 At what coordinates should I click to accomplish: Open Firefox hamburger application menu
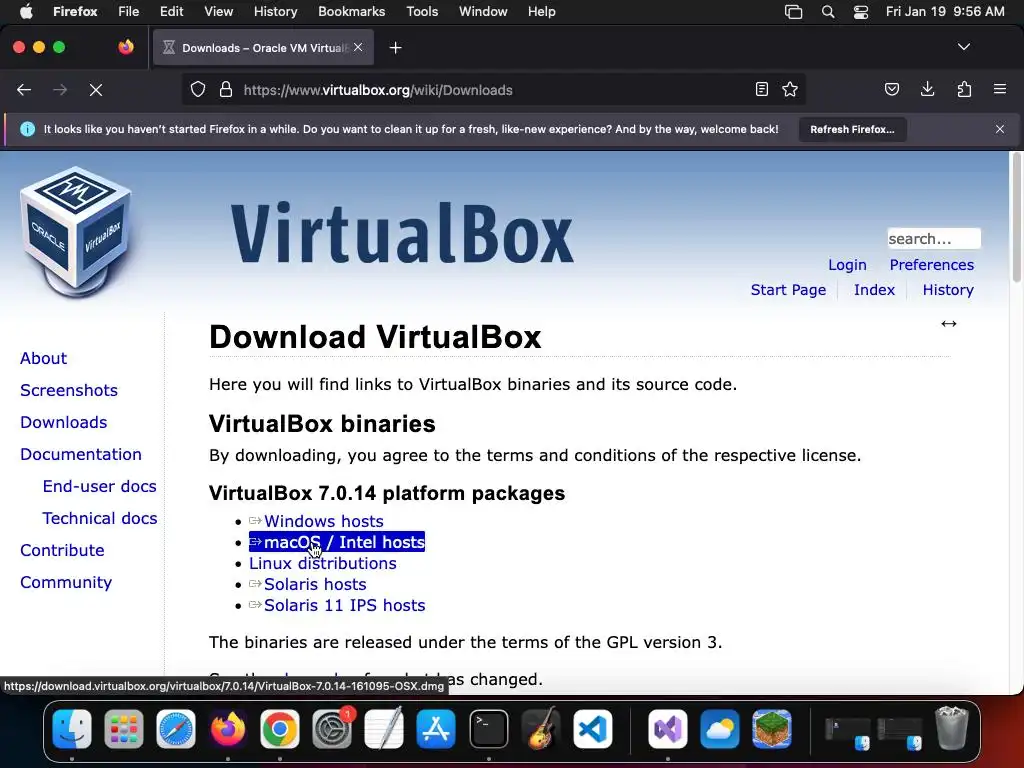click(x=1000, y=89)
